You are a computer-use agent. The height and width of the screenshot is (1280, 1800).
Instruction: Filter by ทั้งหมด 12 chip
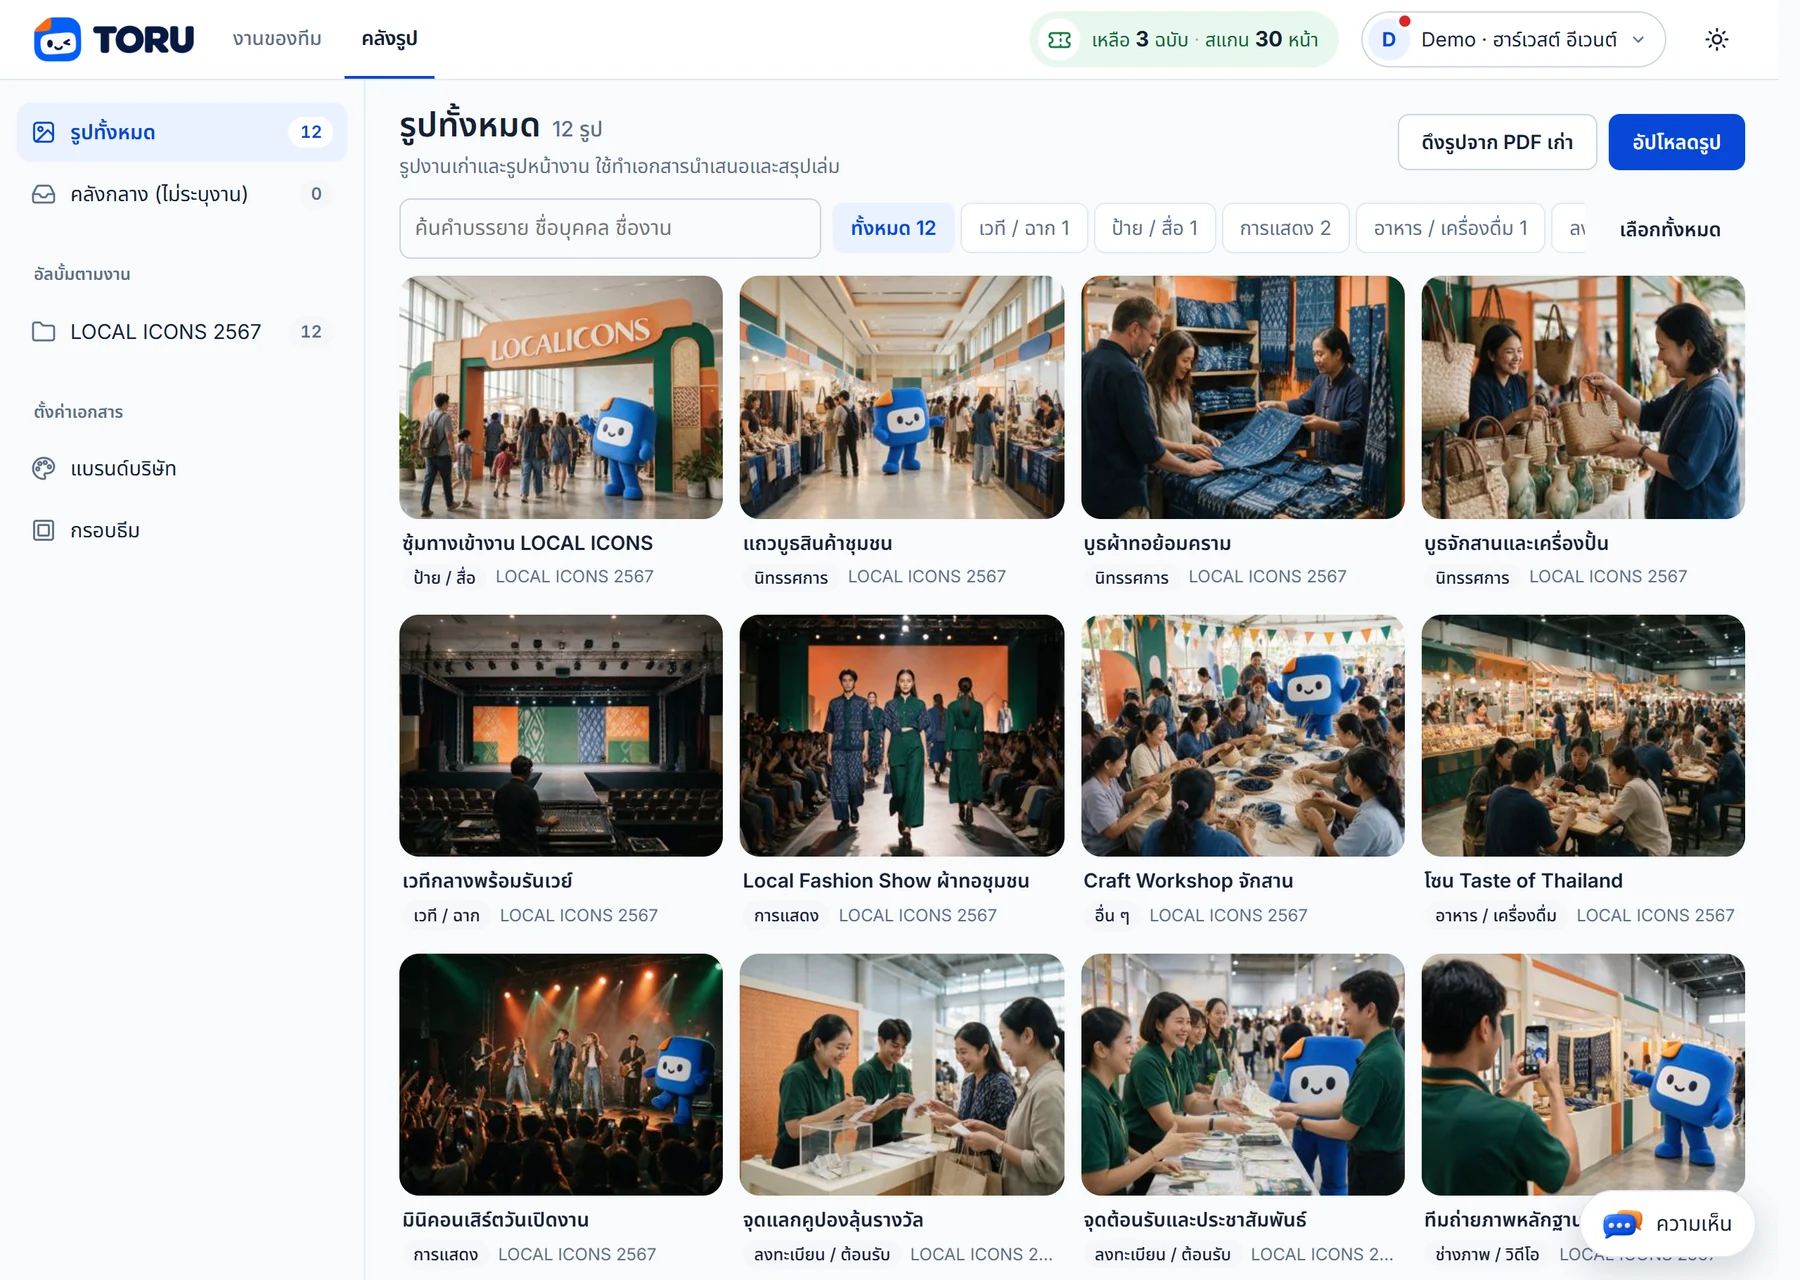tap(893, 228)
